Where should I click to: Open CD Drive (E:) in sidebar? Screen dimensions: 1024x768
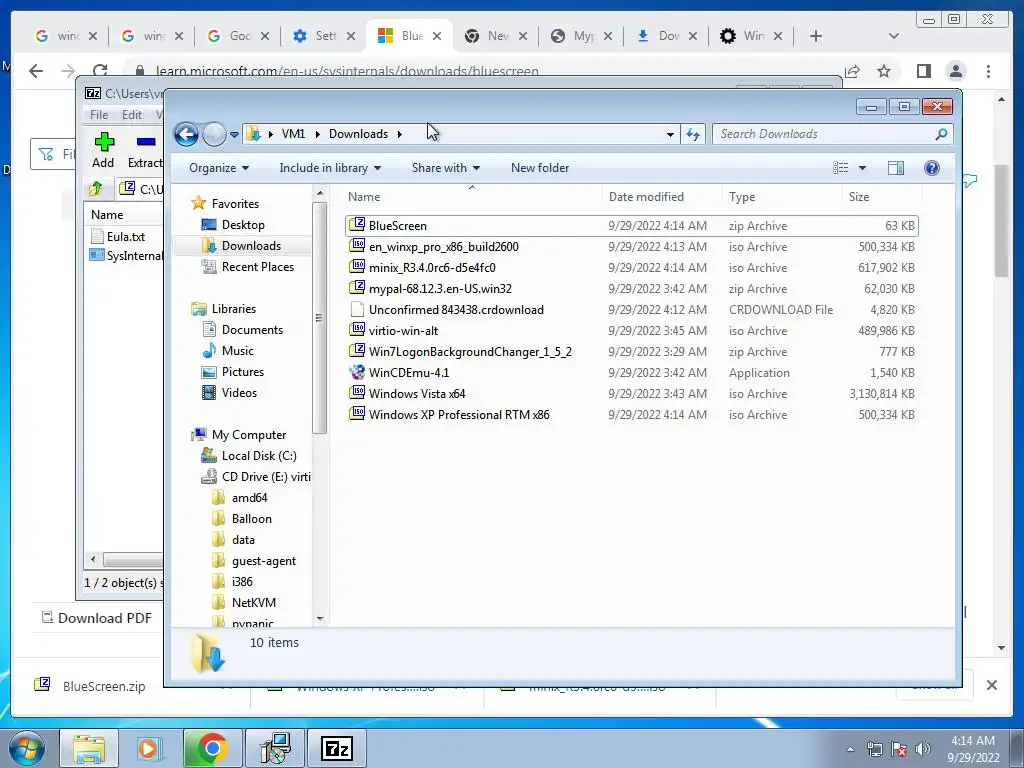click(266, 477)
